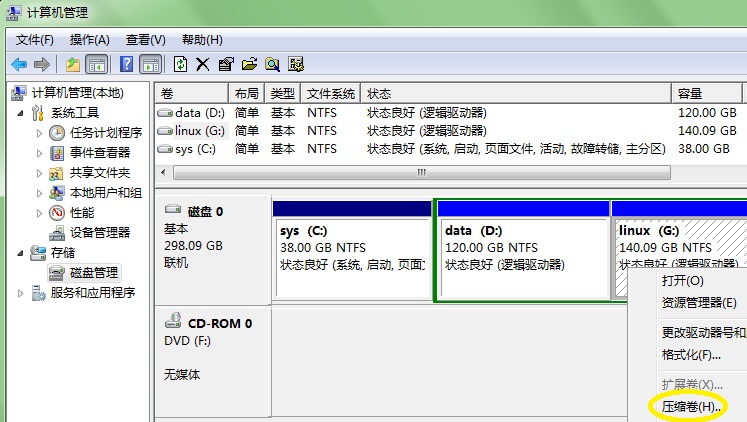Toggle the show/hide console tree icon
Screen dimensions: 747x422
(97, 64)
